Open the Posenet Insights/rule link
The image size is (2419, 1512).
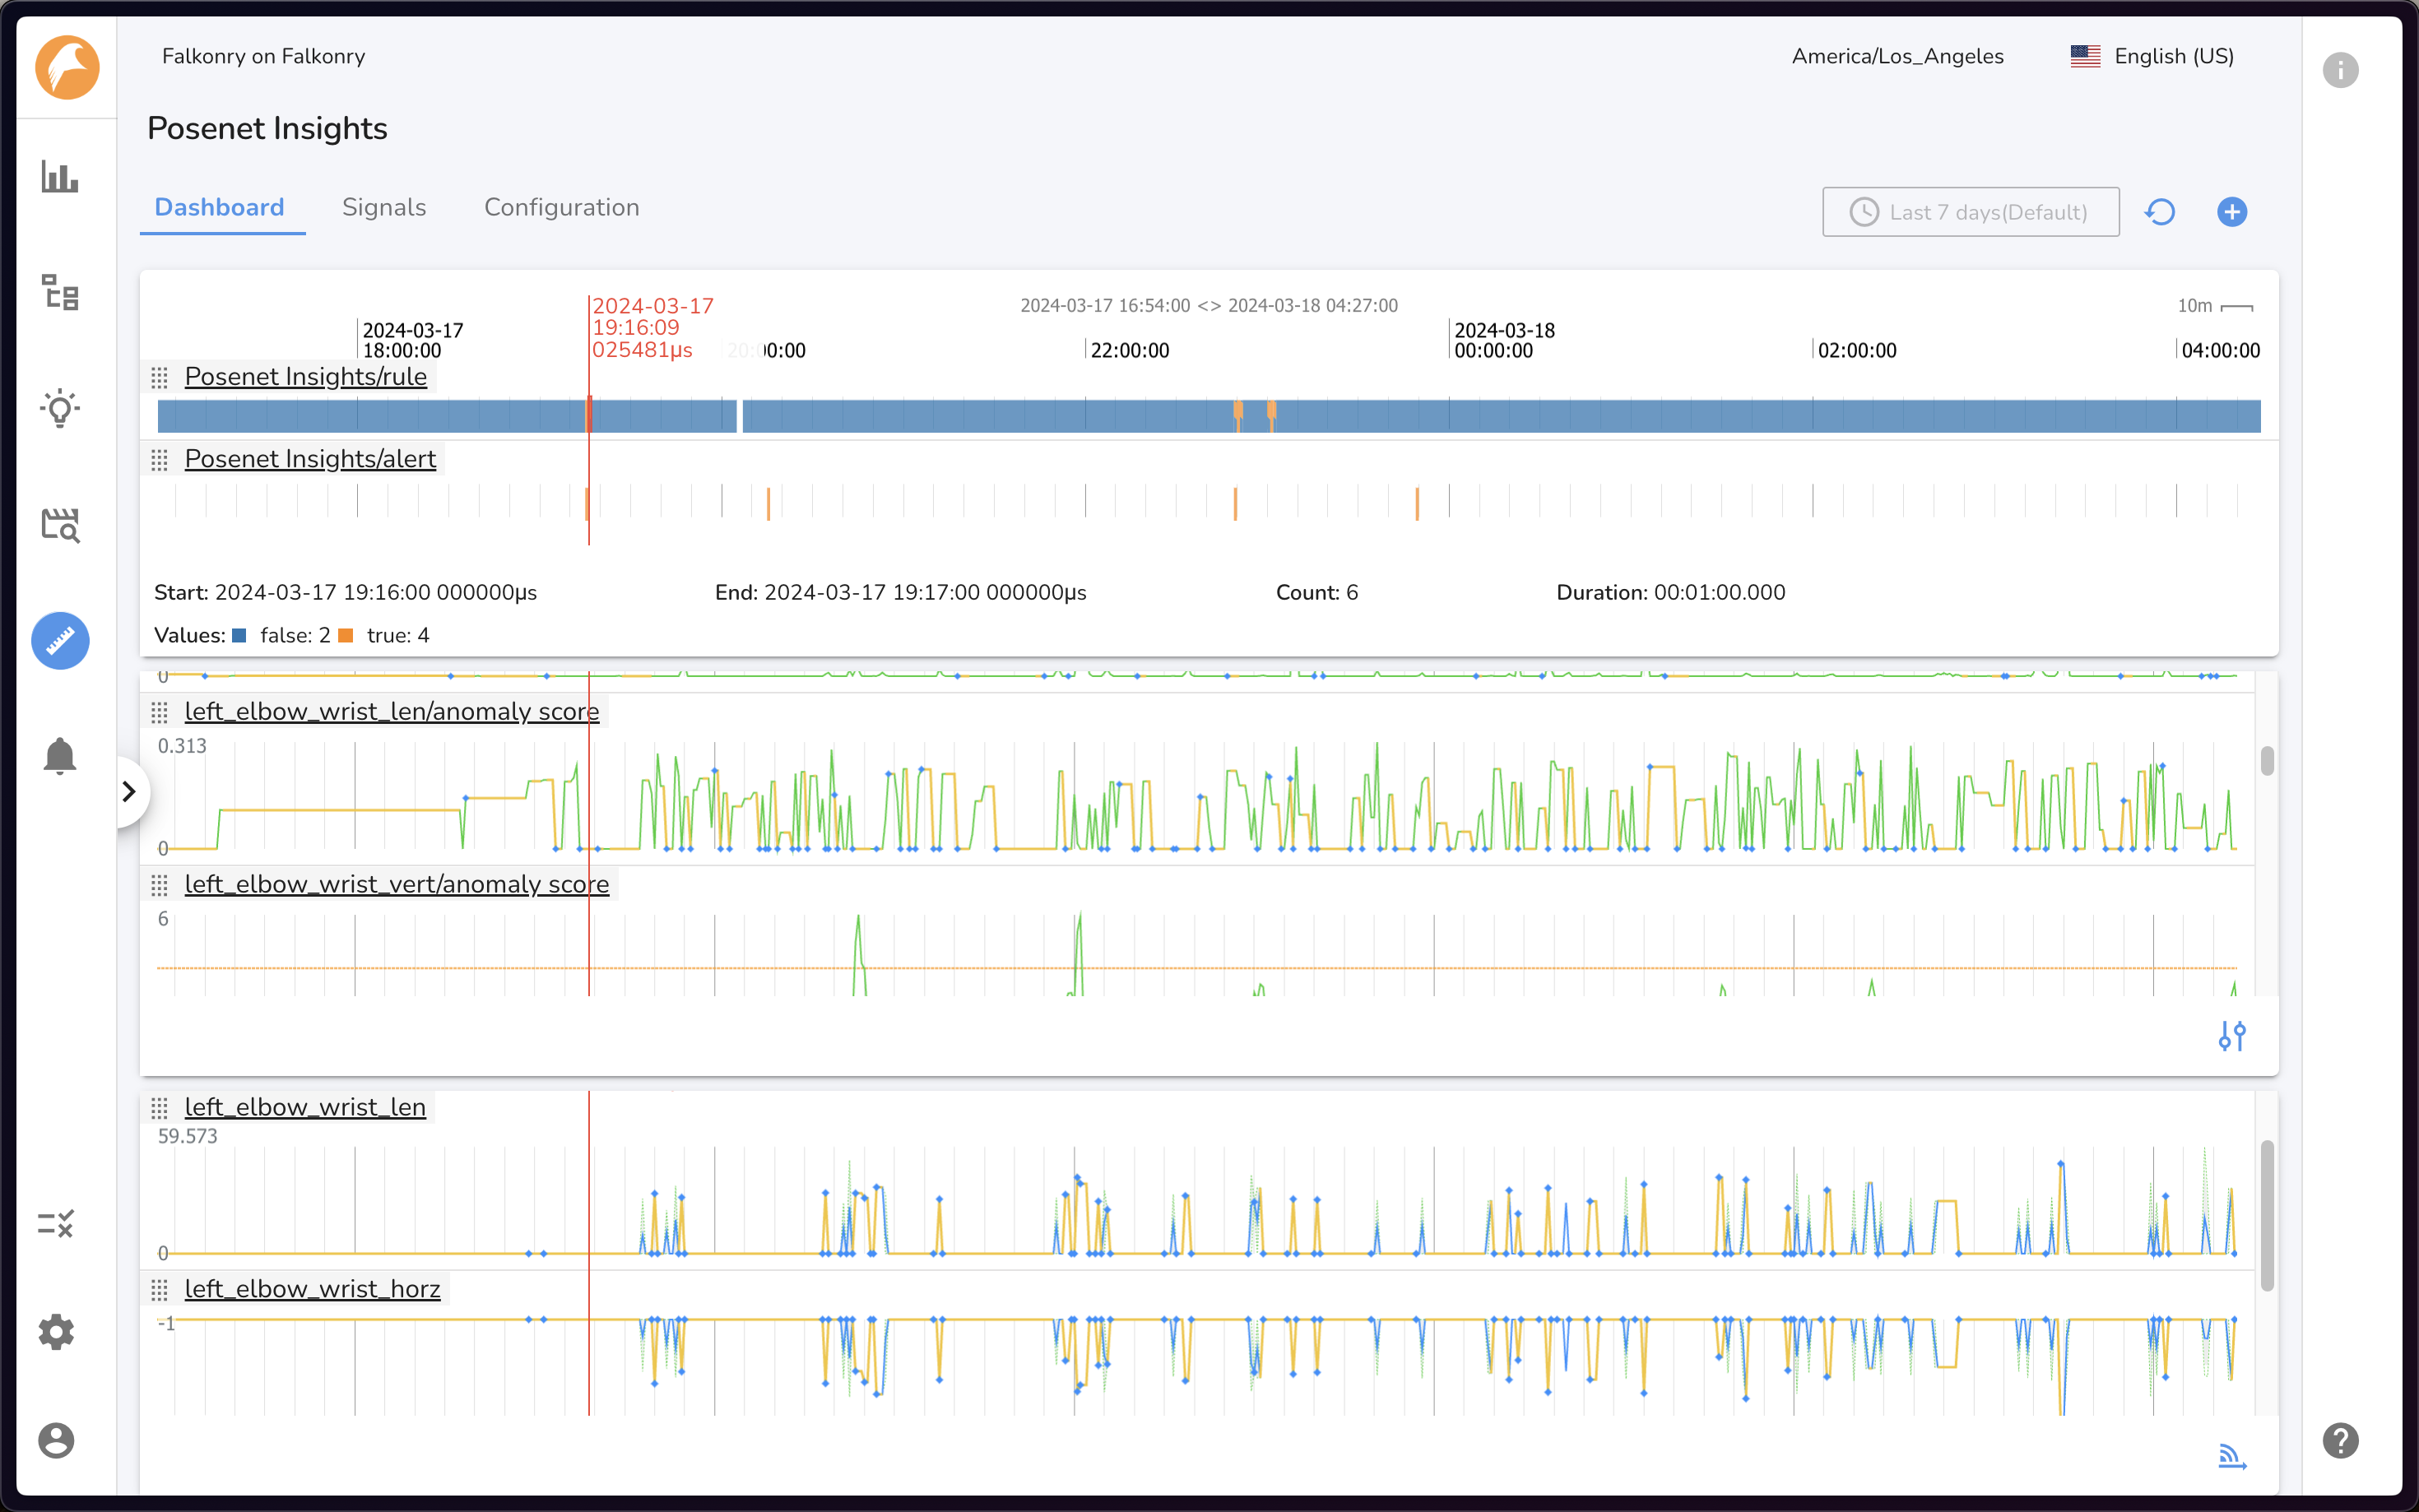click(306, 377)
